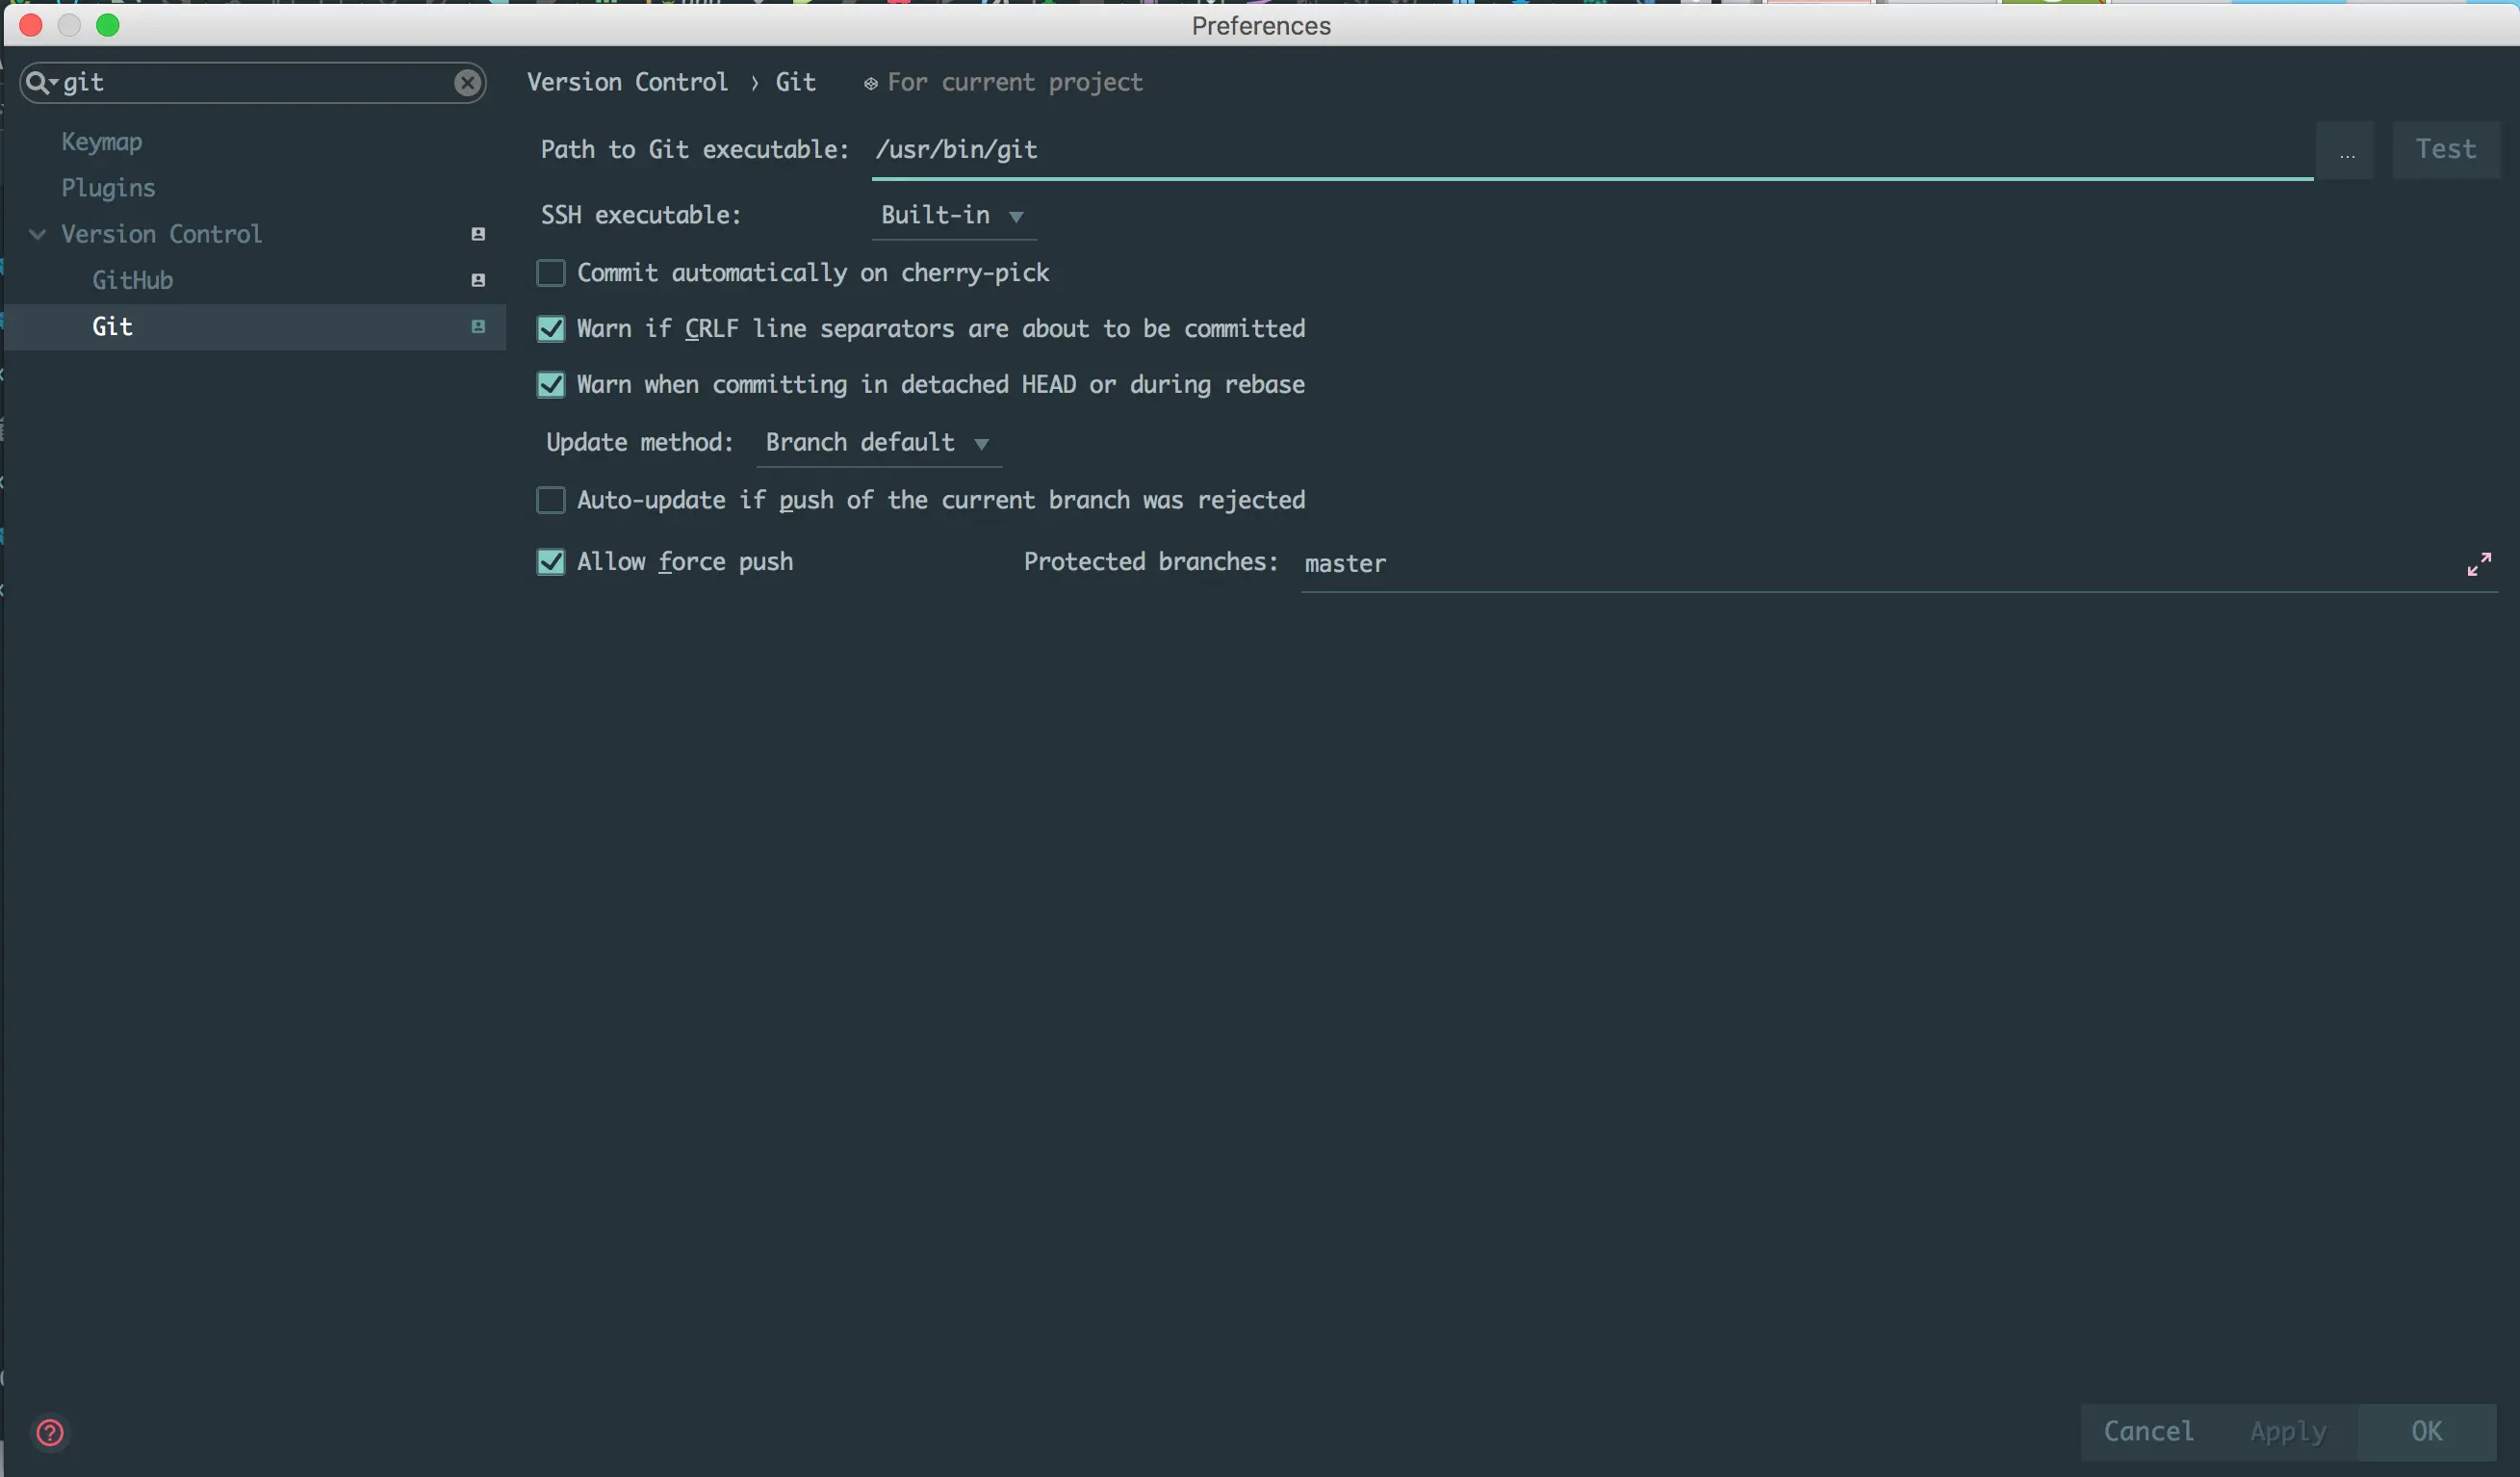Viewport: 2520px width, 1477px height.
Task: Click the Protected branches text field
Action: pyautogui.click(x=1870, y=564)
